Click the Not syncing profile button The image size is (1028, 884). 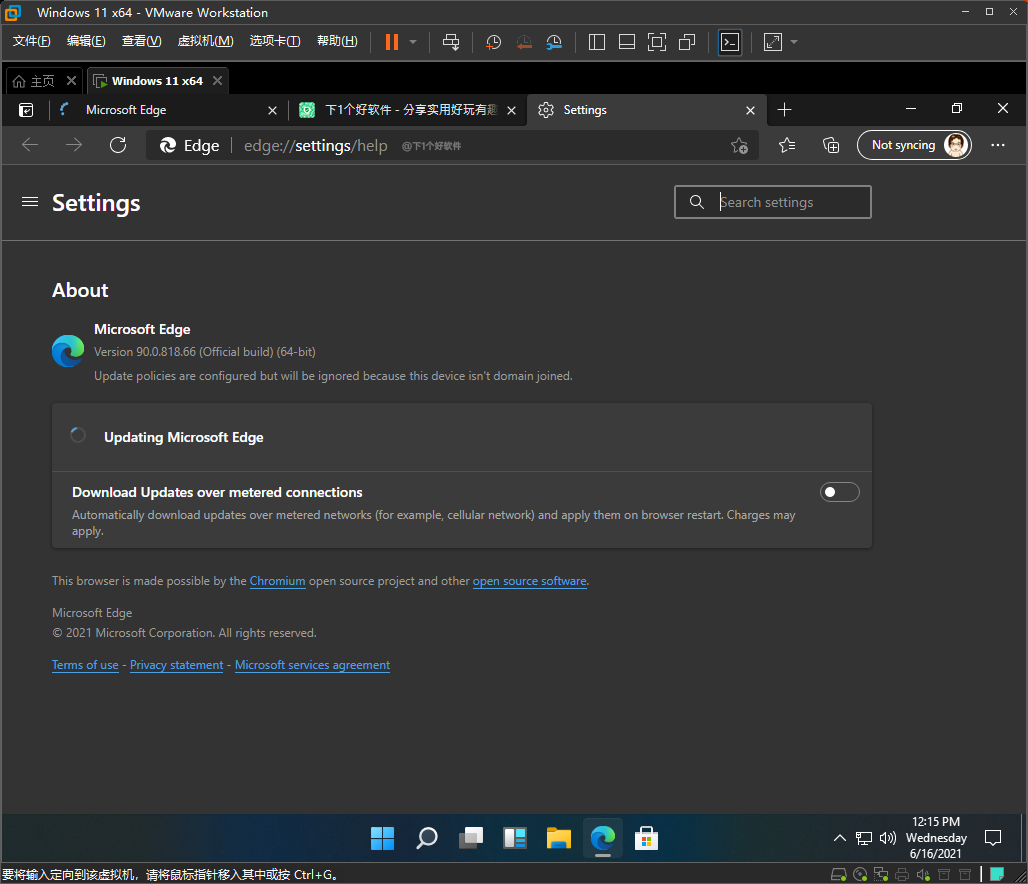(x=914, y=145)
